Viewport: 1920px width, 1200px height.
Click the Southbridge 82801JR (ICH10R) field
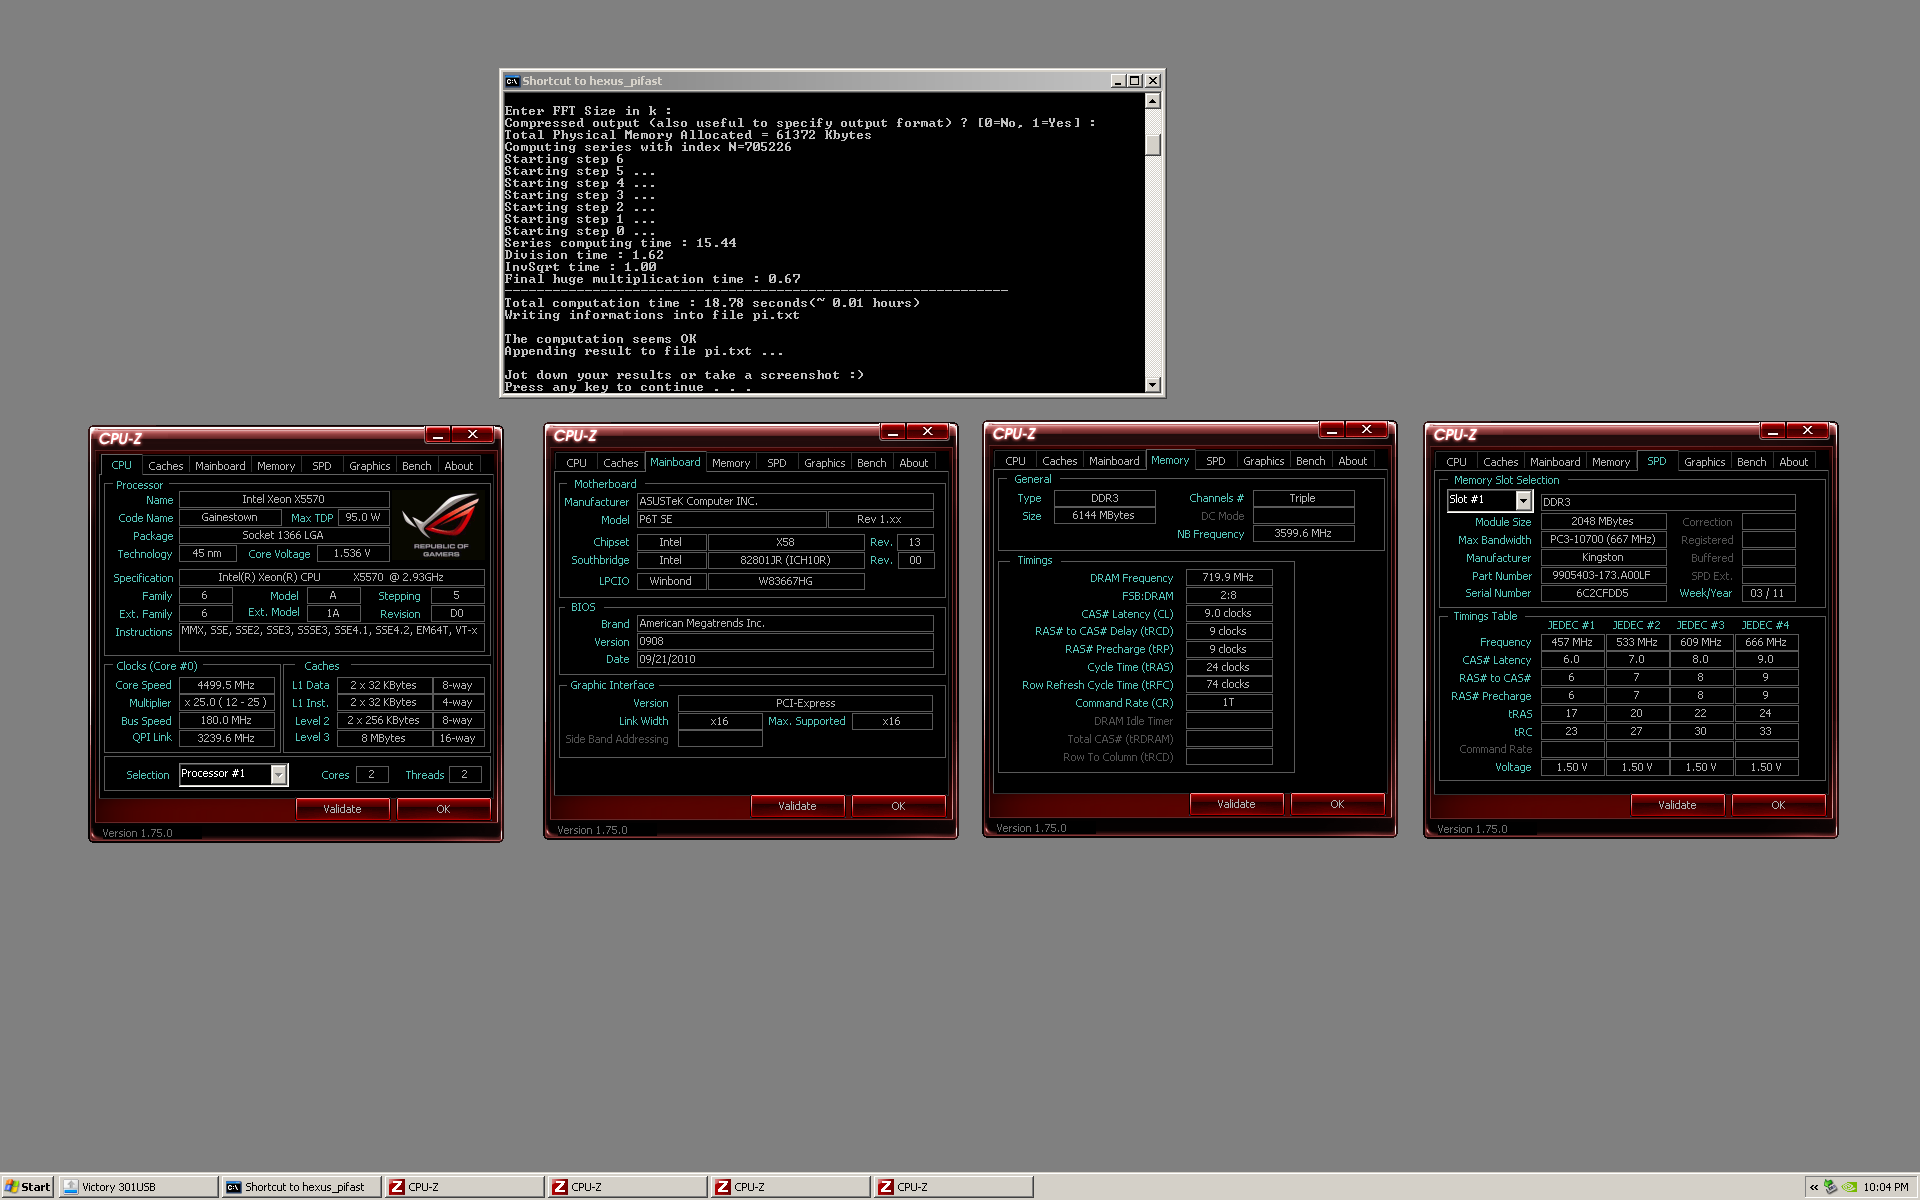(x=785, y=560)
